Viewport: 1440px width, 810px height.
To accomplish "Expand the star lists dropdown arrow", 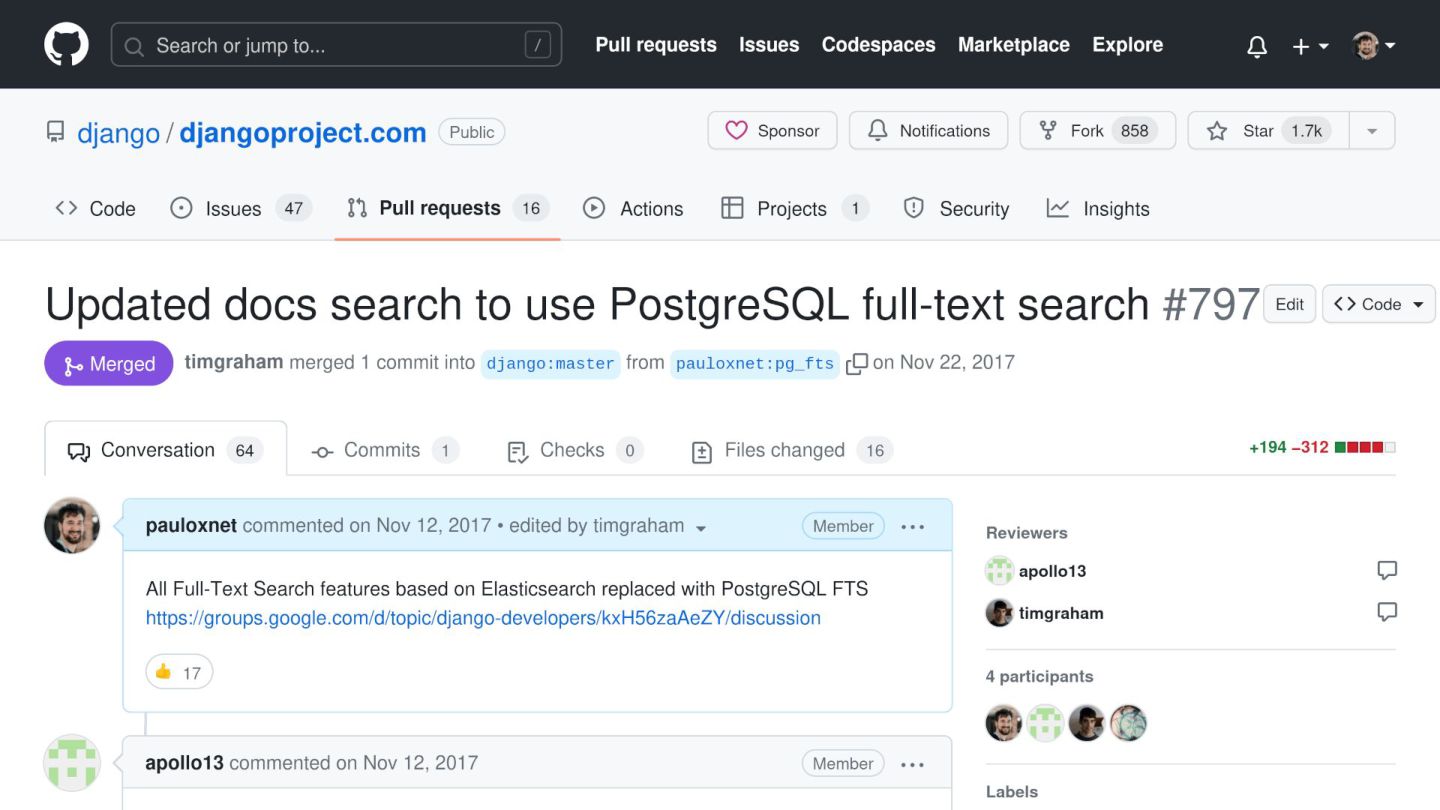I will [x=1372, y=131].
